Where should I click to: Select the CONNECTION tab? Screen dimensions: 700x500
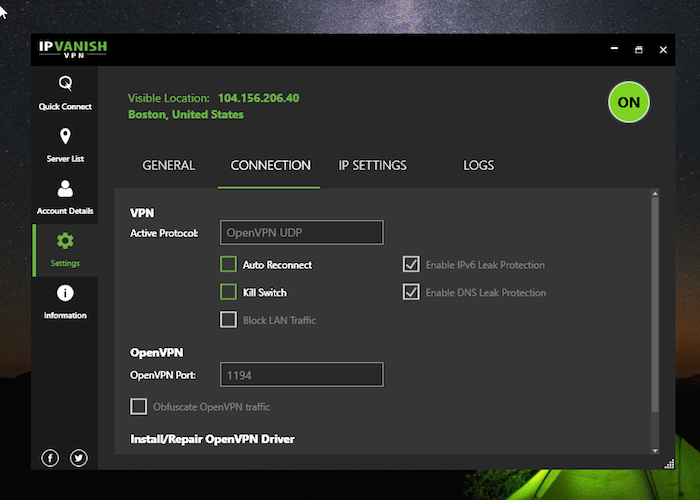tap(270, 166)
